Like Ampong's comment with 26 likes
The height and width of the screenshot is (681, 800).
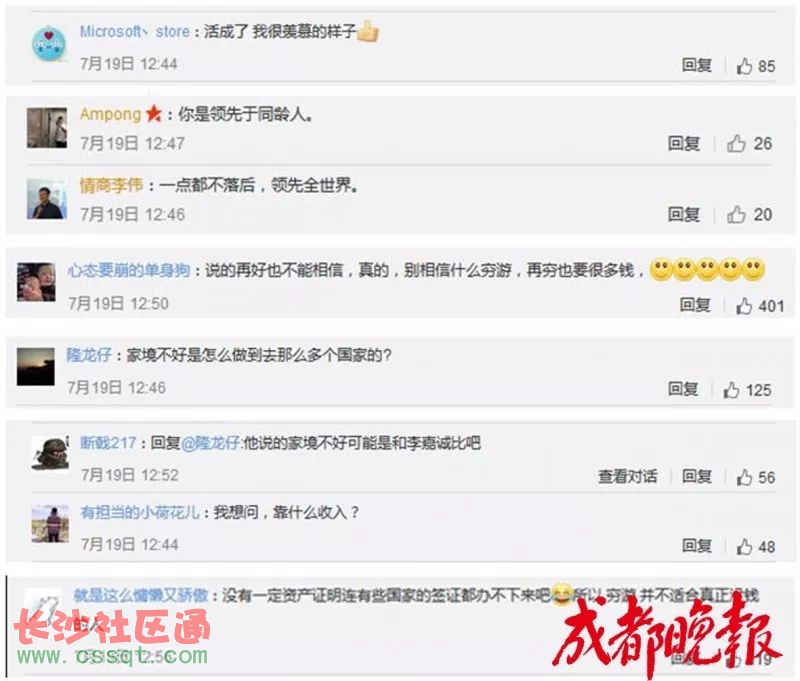pyautogui.click(x=749, y=144)
